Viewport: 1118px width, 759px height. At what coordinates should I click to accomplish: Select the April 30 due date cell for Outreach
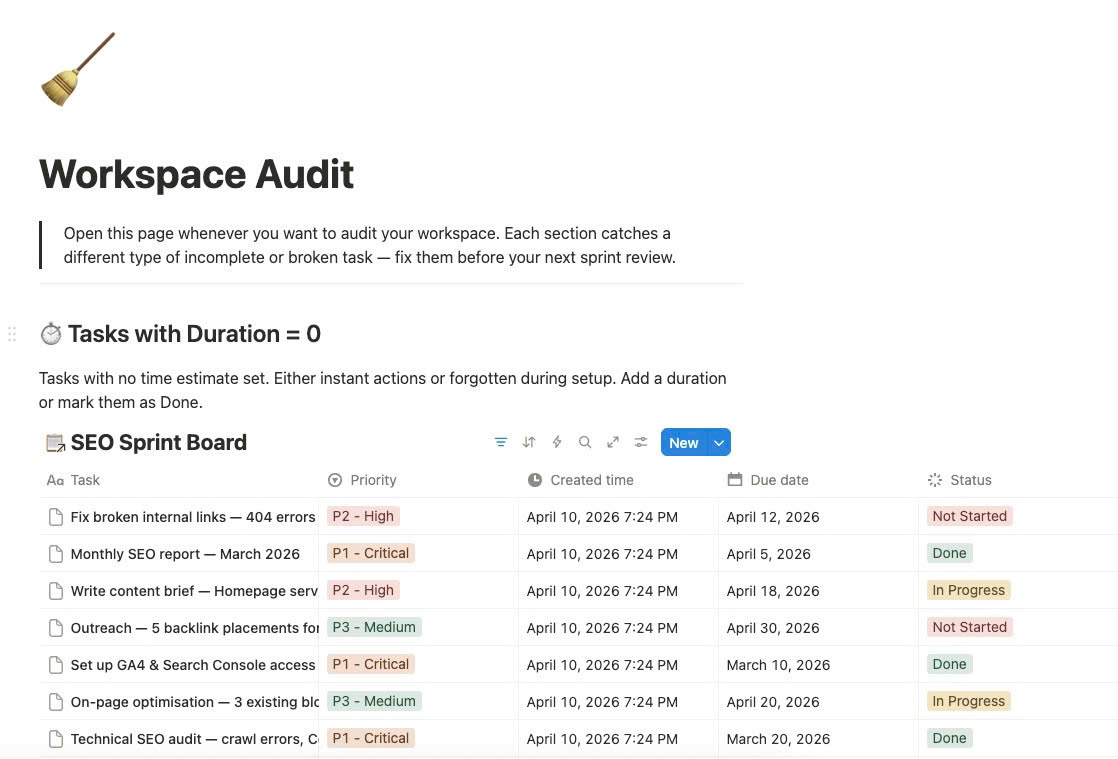772,628
